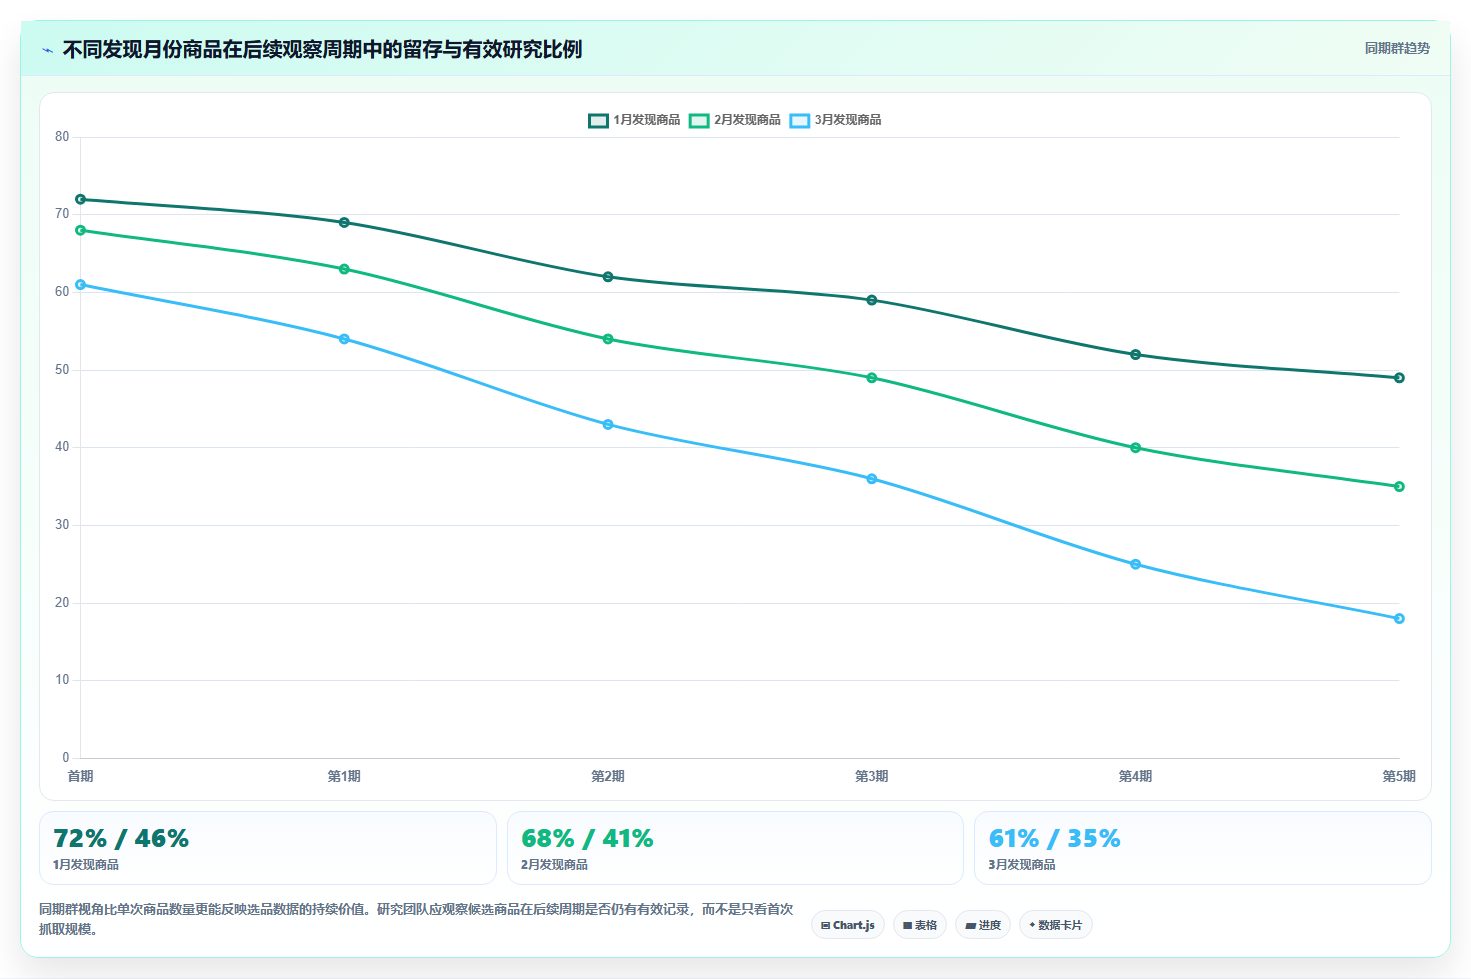Click the lightning icon beside the chart title
This screenshot has height=979, width=1471.
[47, 50]
